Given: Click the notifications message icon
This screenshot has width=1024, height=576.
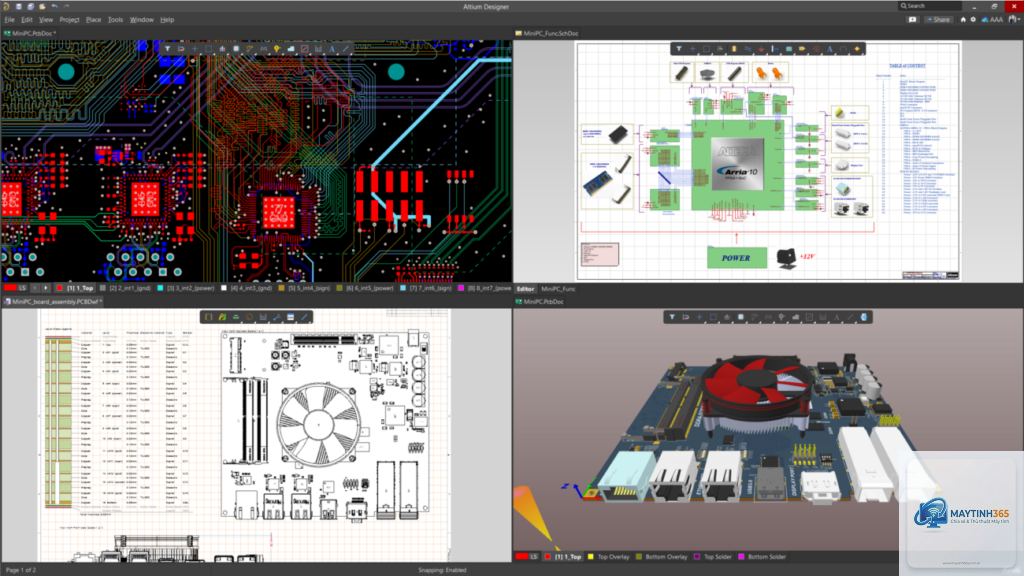Looking at the screenshot, I should (912, 20).
